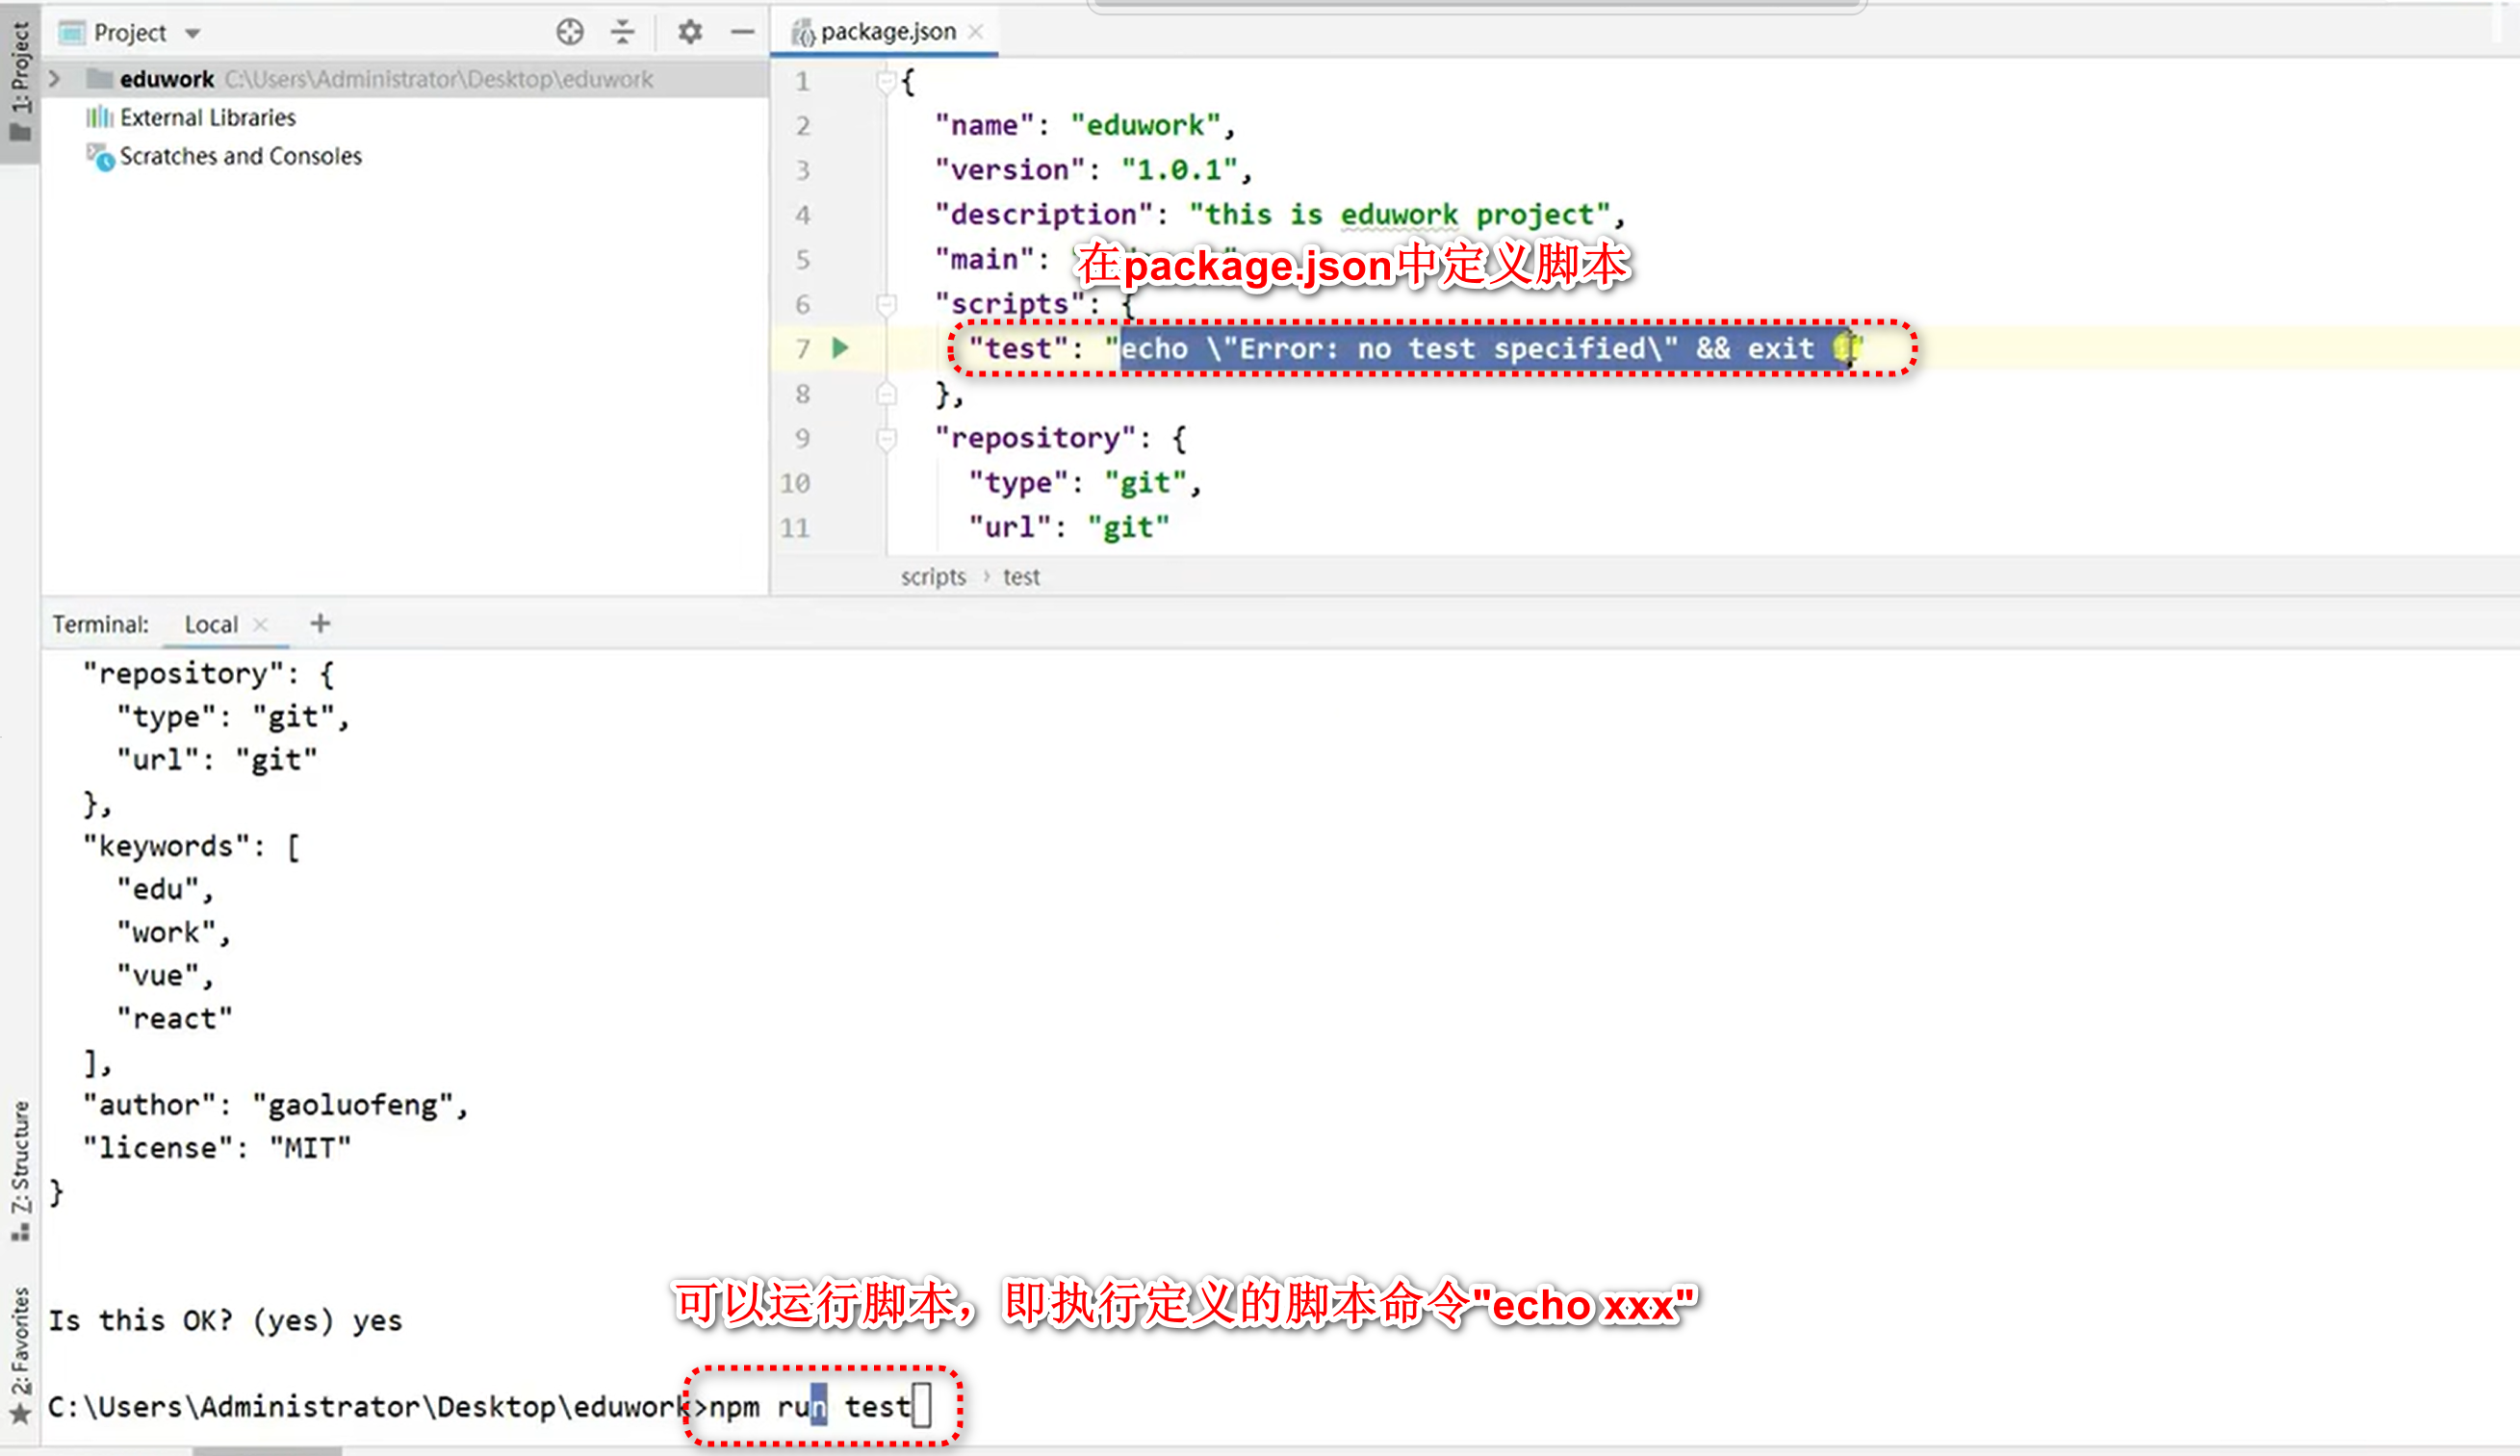Open the Project view dropdown
The width and height of the screenshot is (2520, 1456).
pos(192,33)
